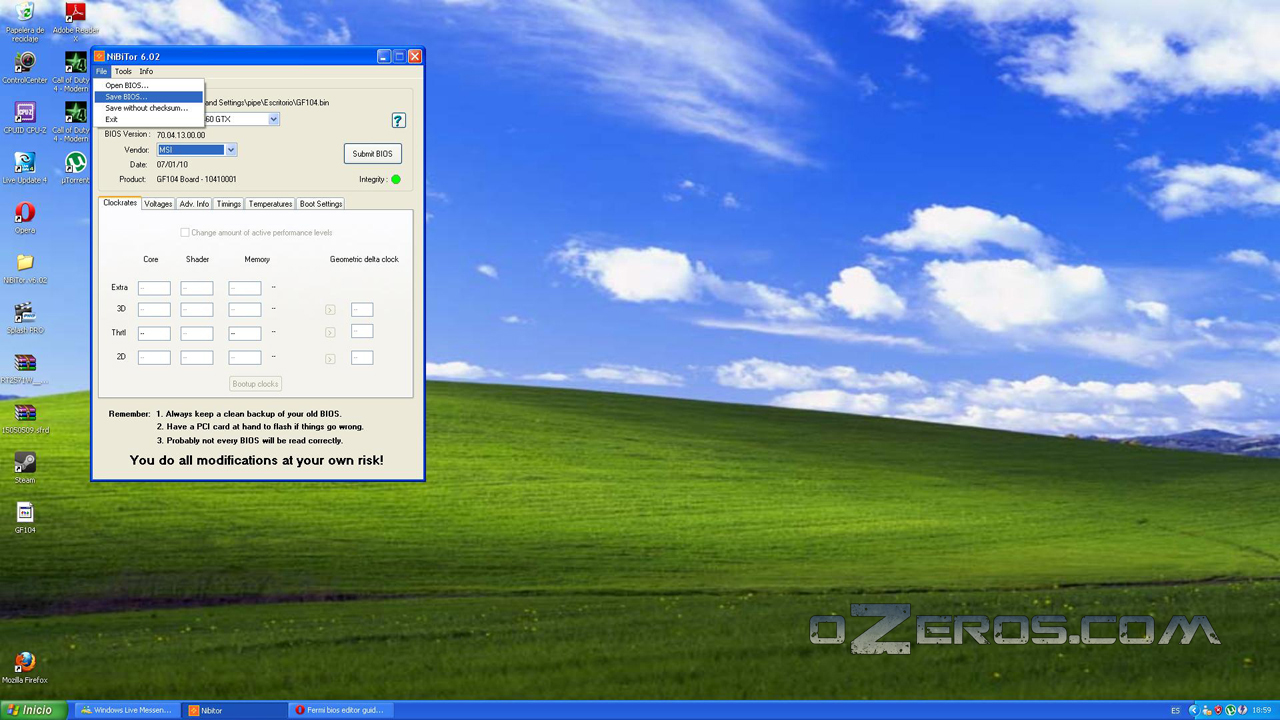This screenshot has width=1280, height=720.
Task: Switch to the Boot Settings tab
Action: (321, 204)
